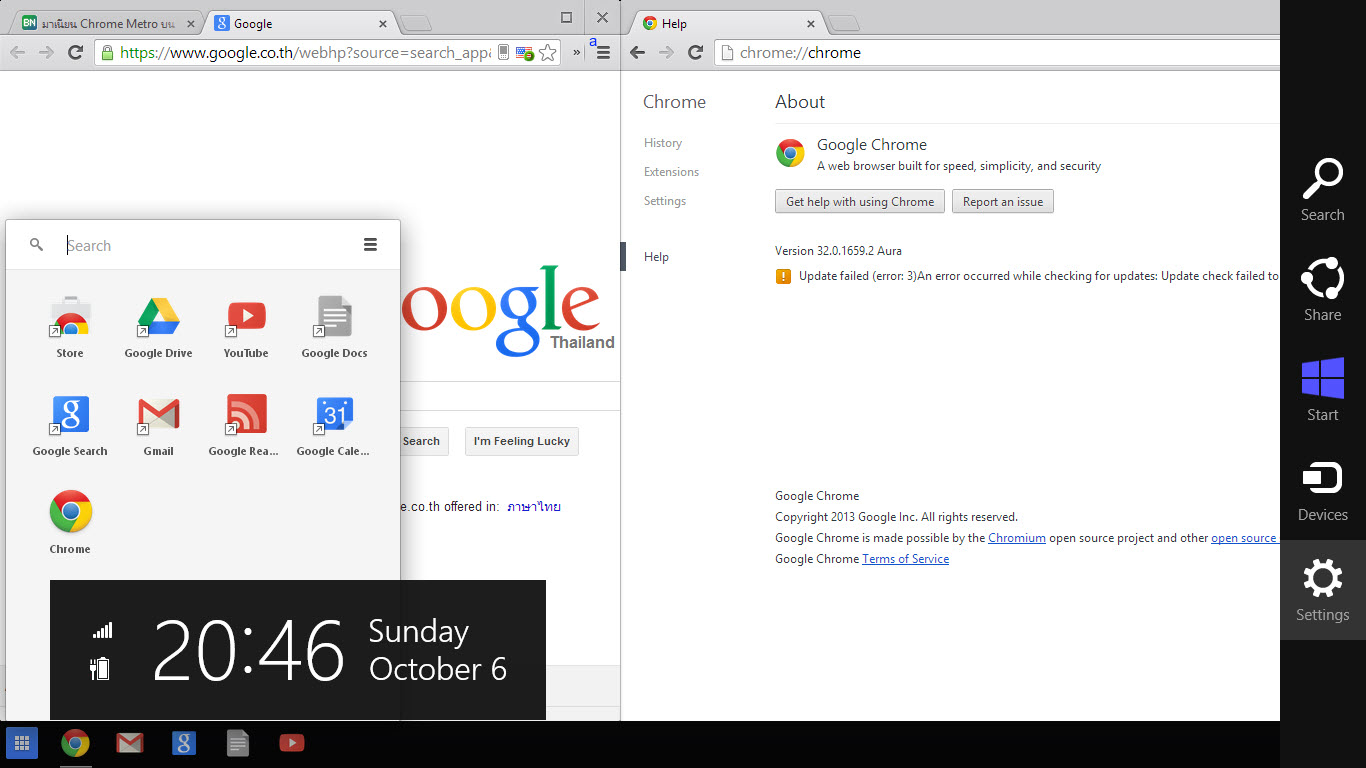Open the Devices charm

click(1322, 490)
